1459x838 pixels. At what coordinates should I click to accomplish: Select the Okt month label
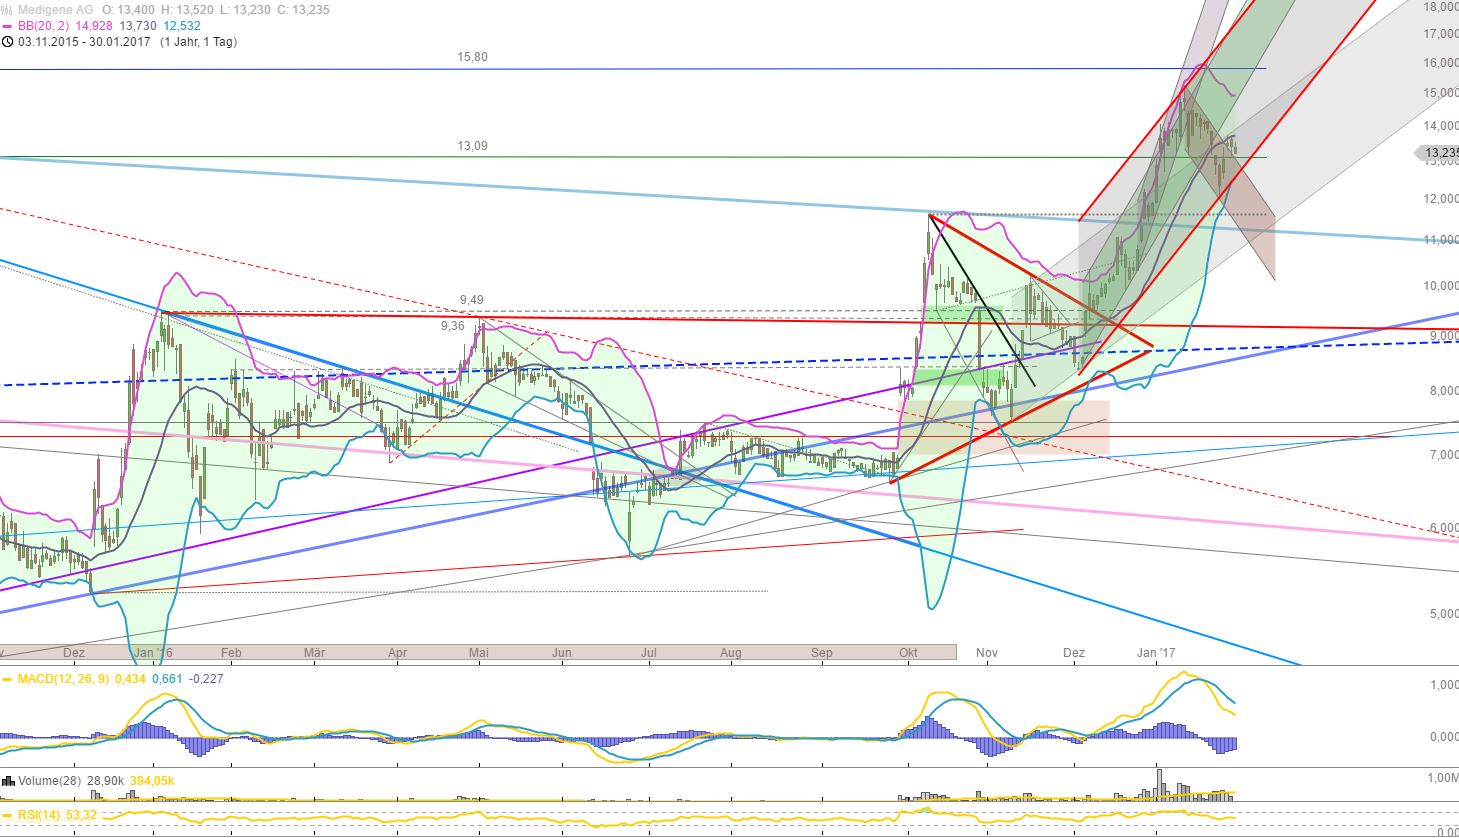[907, 652]
